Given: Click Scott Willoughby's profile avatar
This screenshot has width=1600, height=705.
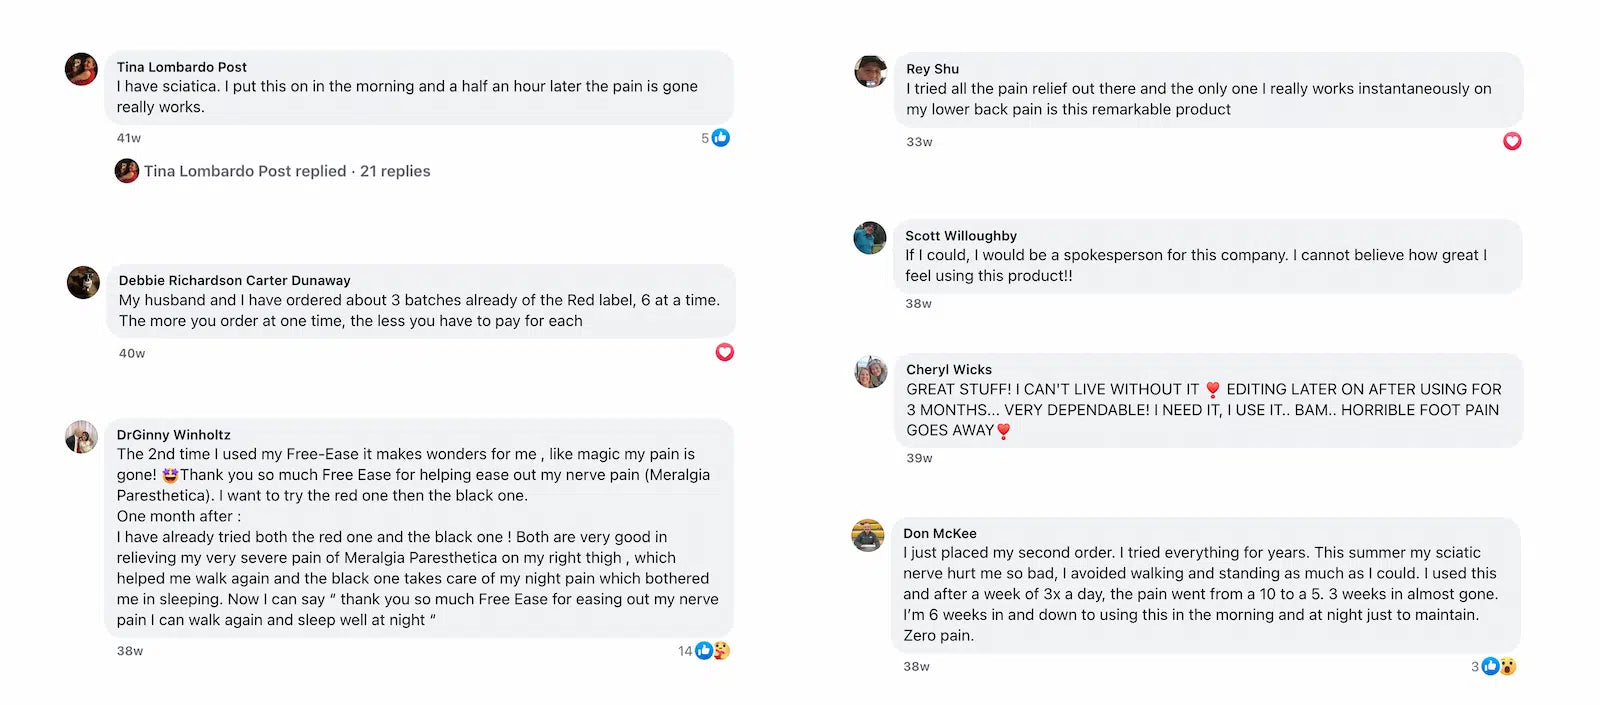Looking at the screenshot, I should tap(870, 238).
